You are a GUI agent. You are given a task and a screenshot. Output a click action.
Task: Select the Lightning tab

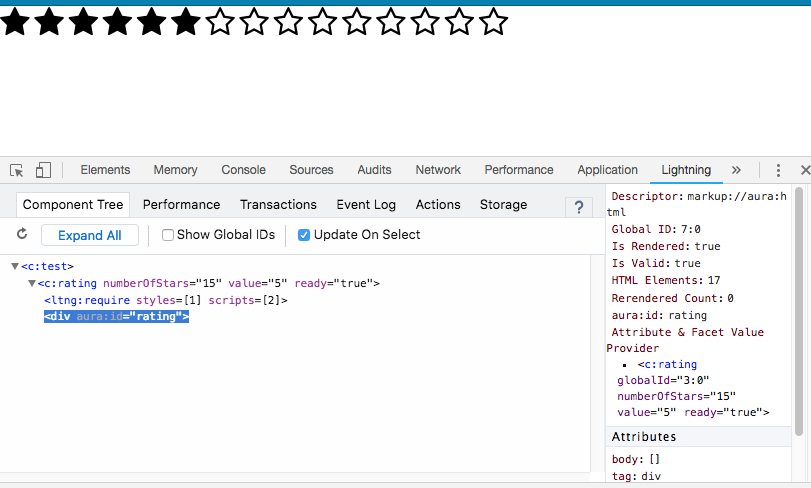686,170
